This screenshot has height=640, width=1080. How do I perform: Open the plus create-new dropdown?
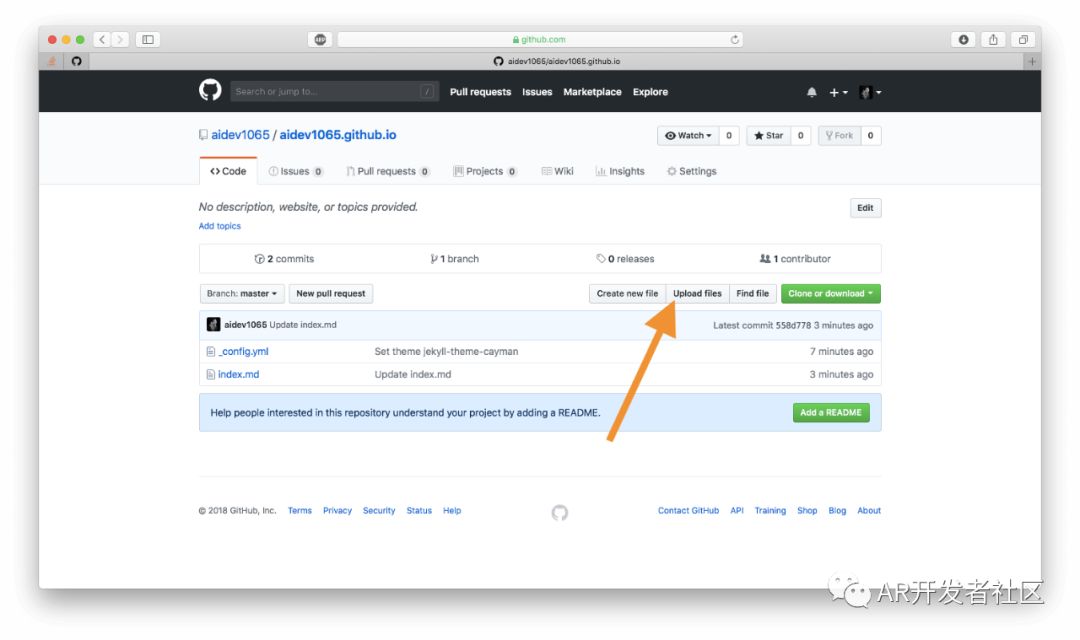838,92
